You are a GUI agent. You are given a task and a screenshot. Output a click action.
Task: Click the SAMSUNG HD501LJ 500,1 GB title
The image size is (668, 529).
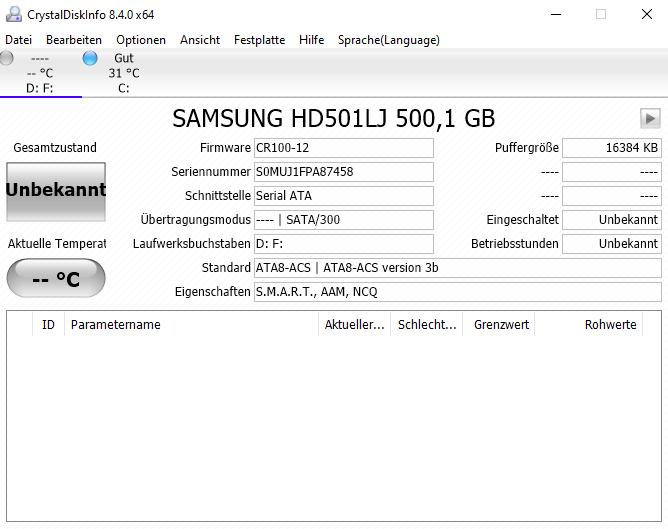click(334, 118)
